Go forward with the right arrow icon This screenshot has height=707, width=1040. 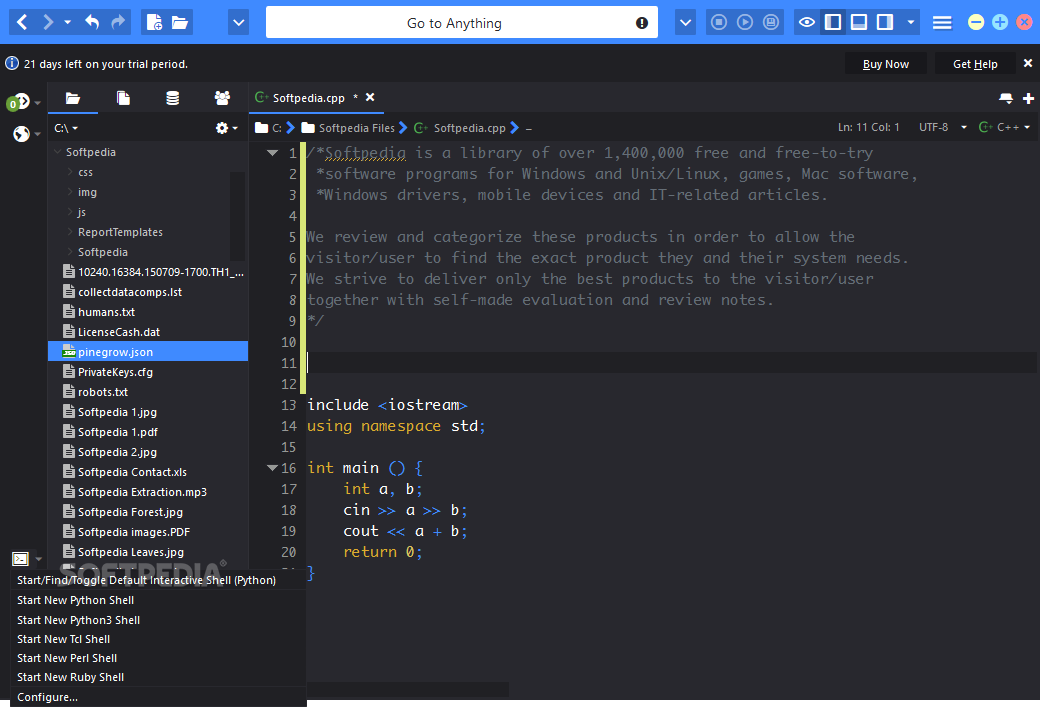47,23
